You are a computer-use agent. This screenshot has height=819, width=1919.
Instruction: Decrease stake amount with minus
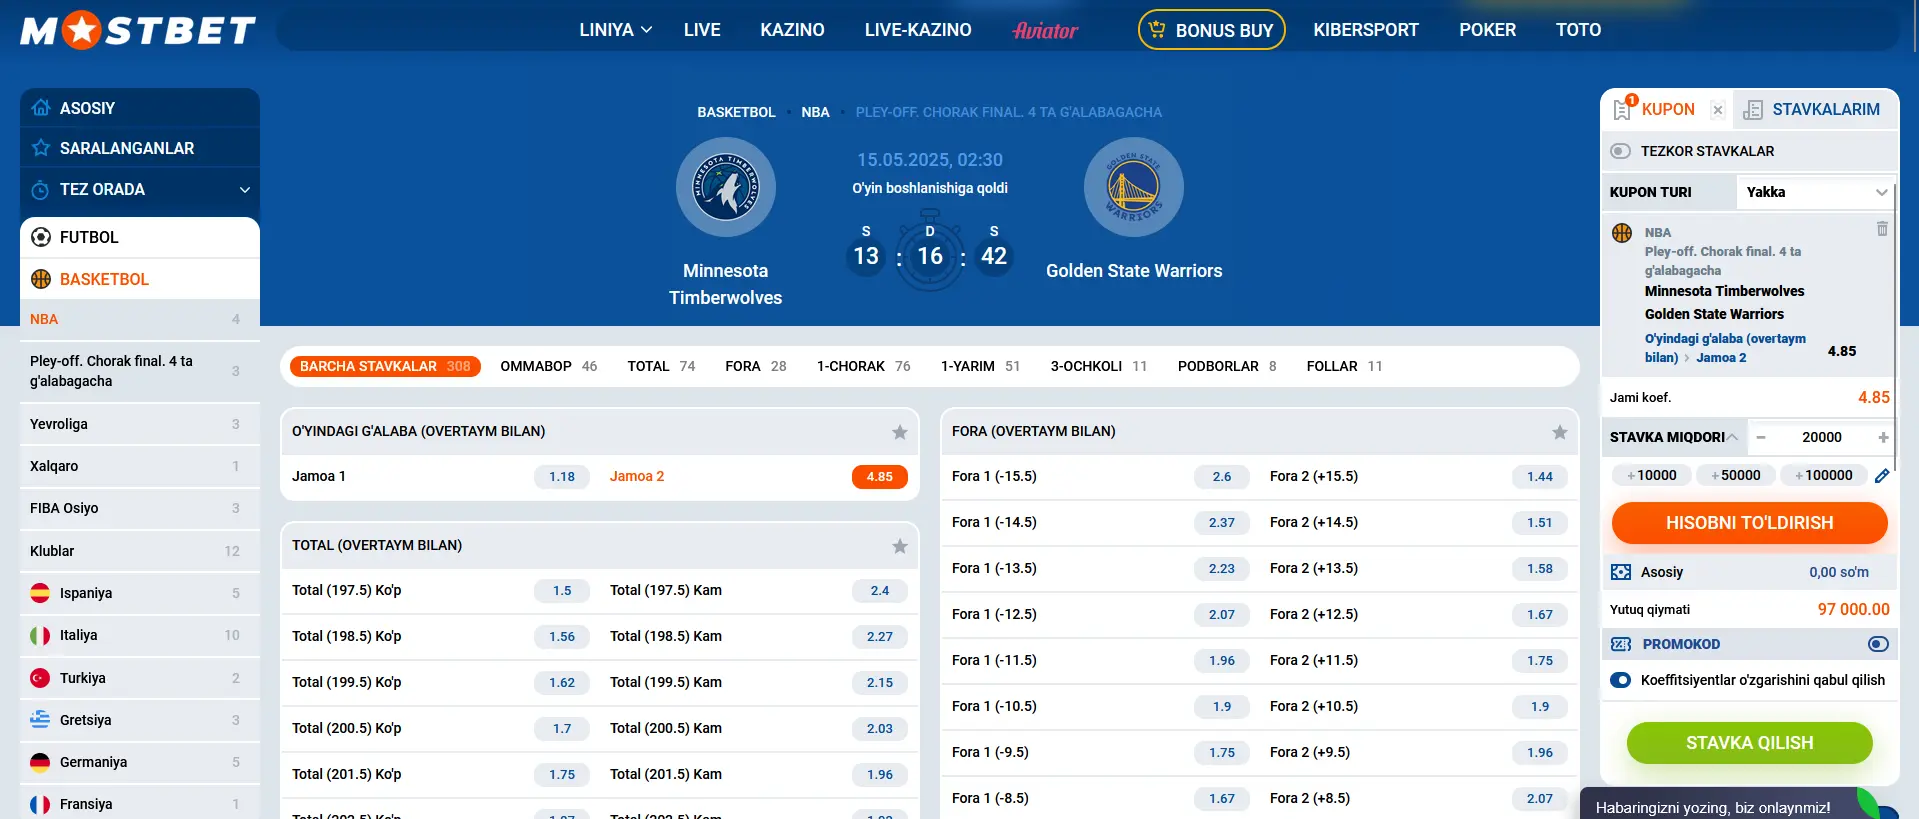point(1761,437)
